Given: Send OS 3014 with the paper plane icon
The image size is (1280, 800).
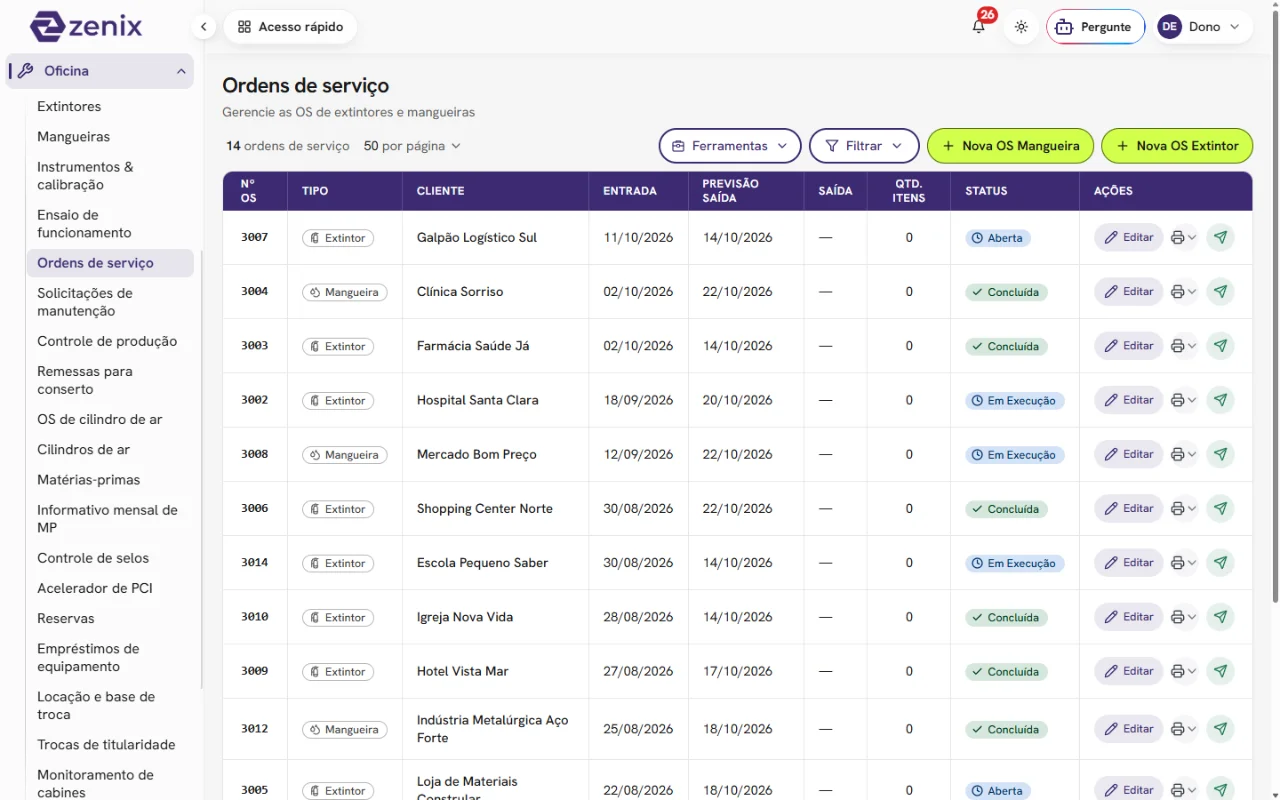Looking at the screenshot, I should click(x=1220, y=563).
